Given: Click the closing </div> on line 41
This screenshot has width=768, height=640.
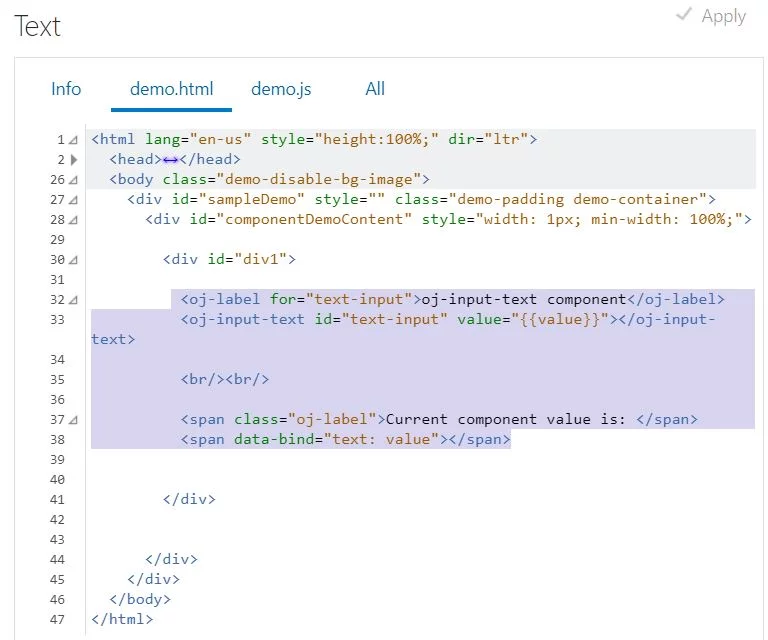Looking at the screenshot, I should [x=189, y=499].
